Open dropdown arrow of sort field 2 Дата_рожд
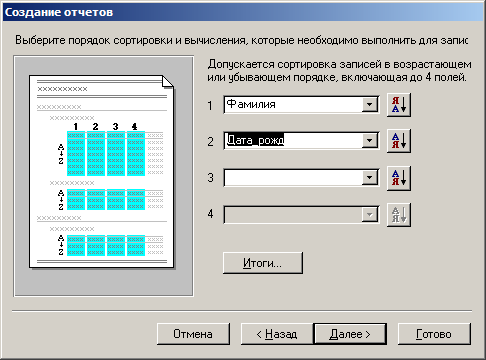 [369, 141]
